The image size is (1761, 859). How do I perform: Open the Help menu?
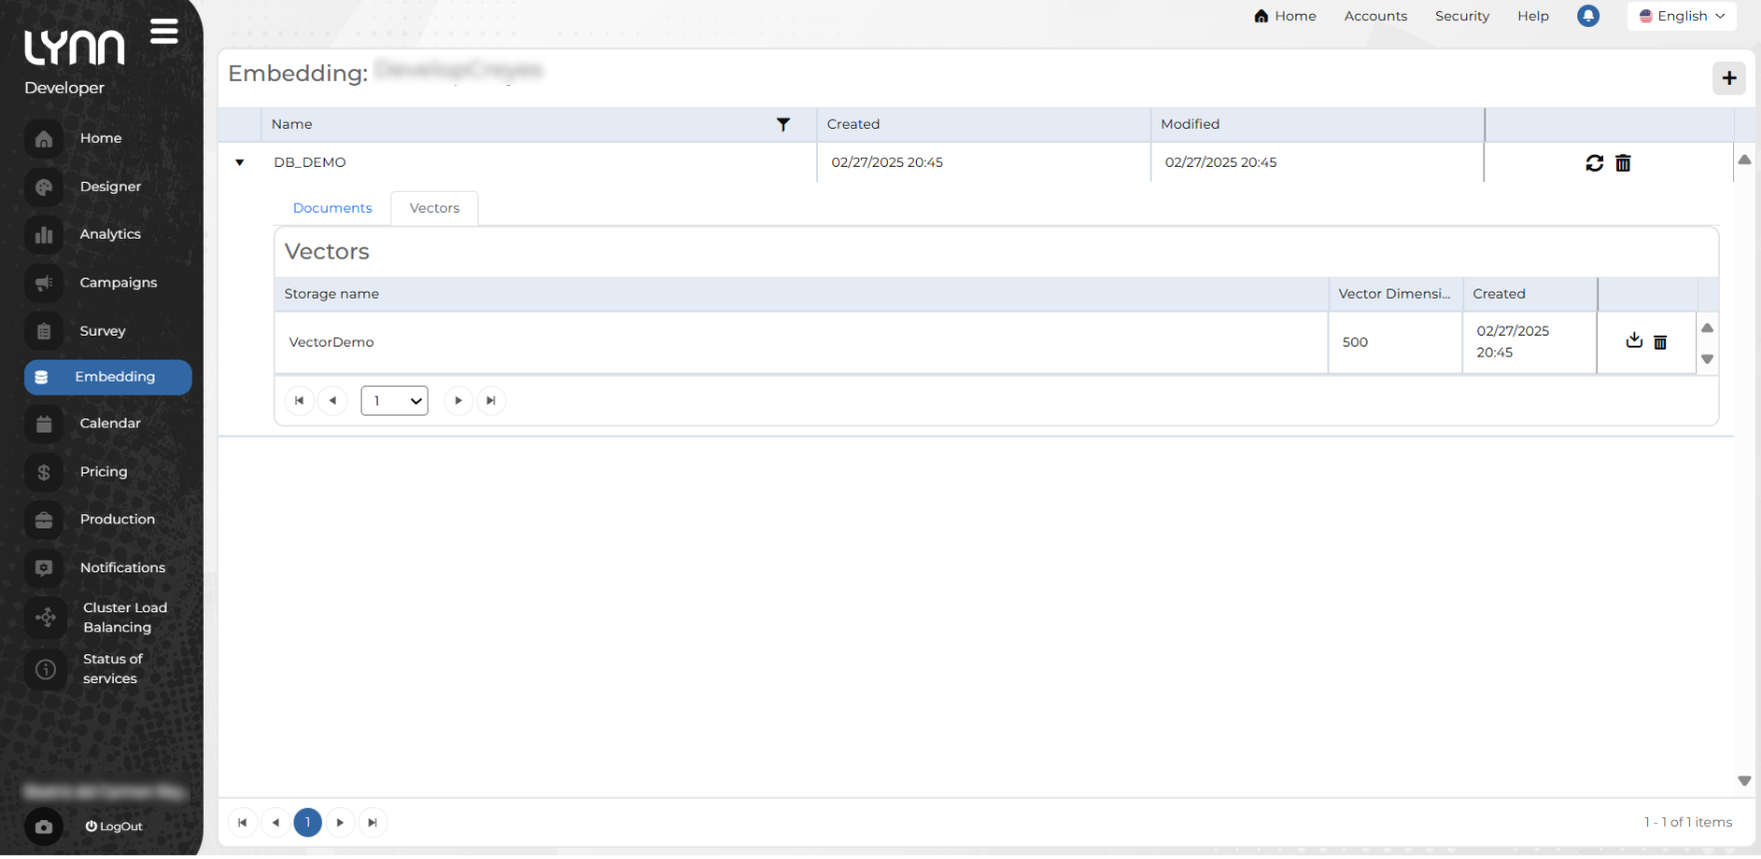click(1533, 16)
